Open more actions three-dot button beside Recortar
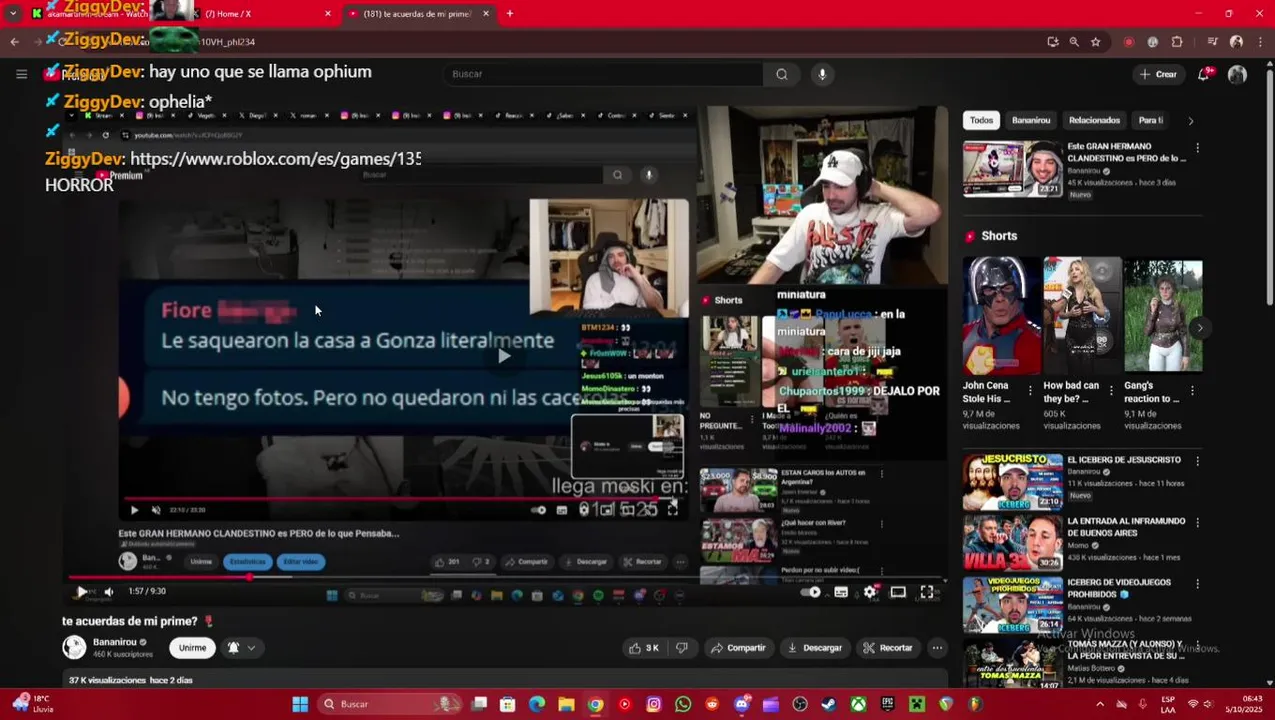The width and height of the screenshot is (1275, 720). pos(937,648)
